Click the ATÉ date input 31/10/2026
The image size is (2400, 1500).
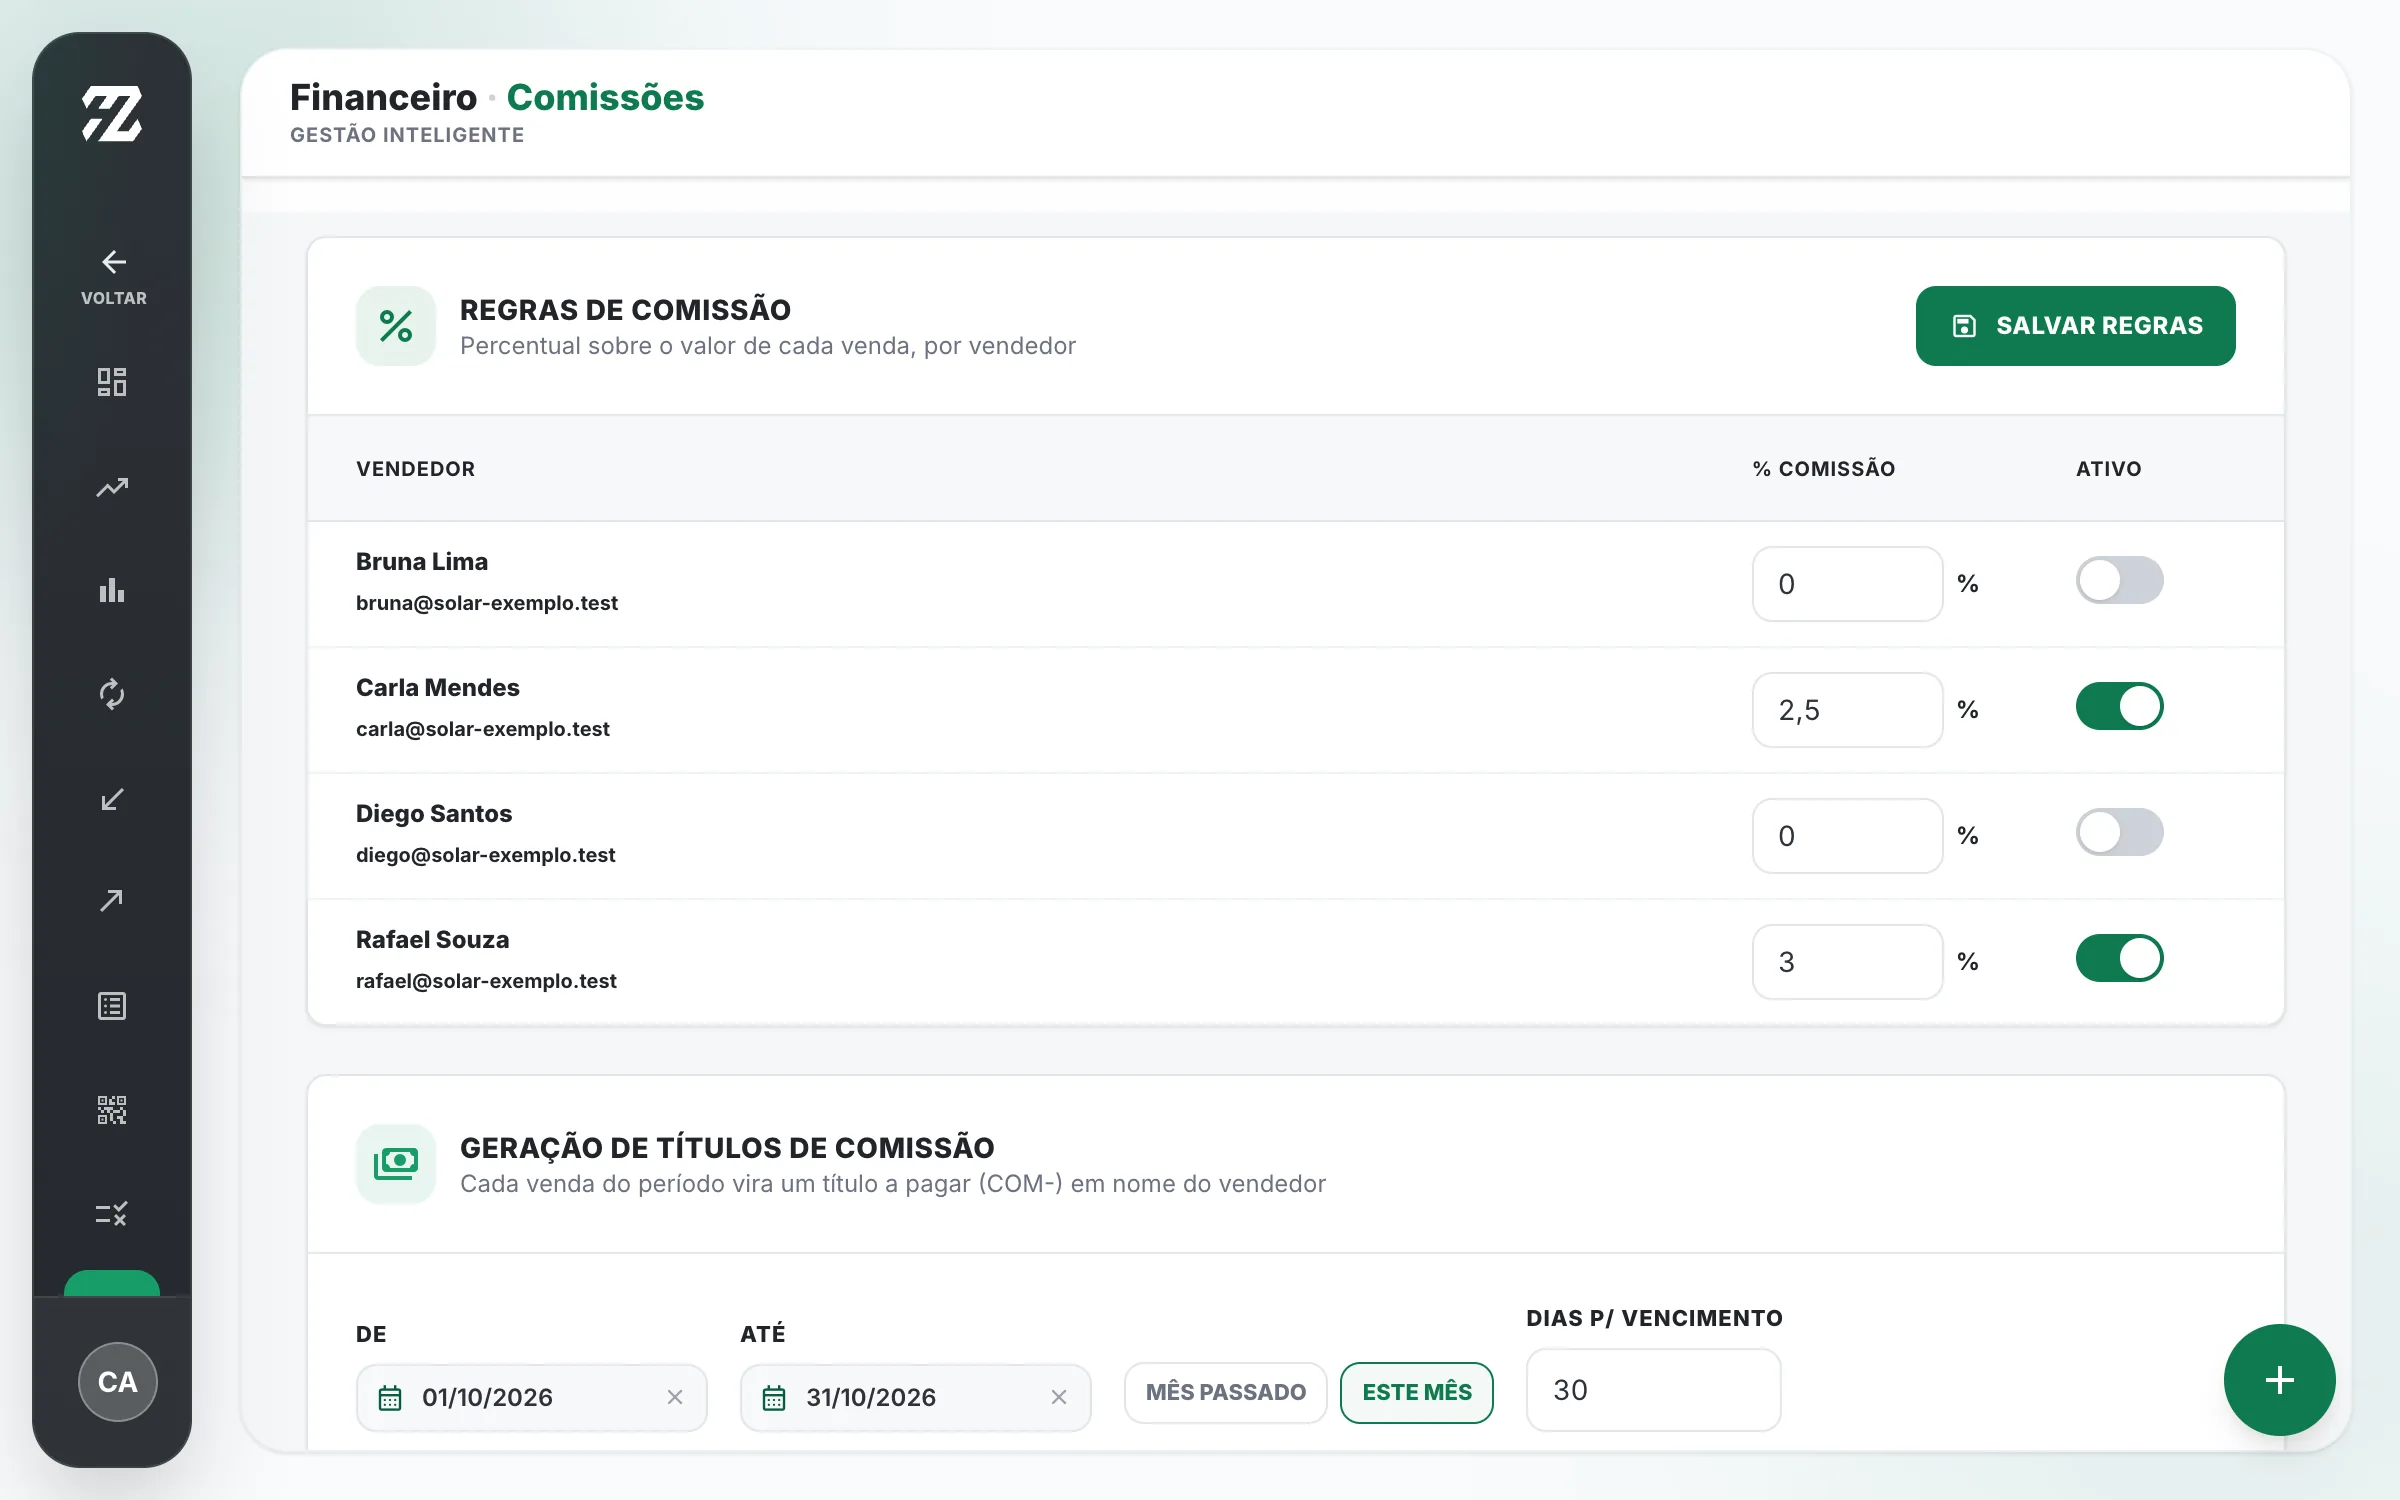click(x=915, y=1398)
